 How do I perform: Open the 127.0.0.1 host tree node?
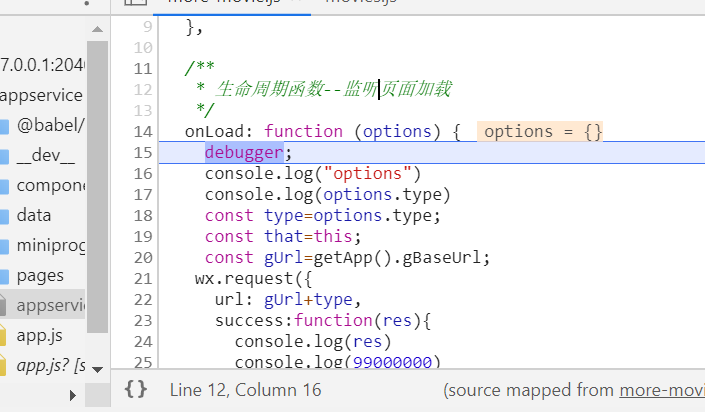(x=42, y=65)
